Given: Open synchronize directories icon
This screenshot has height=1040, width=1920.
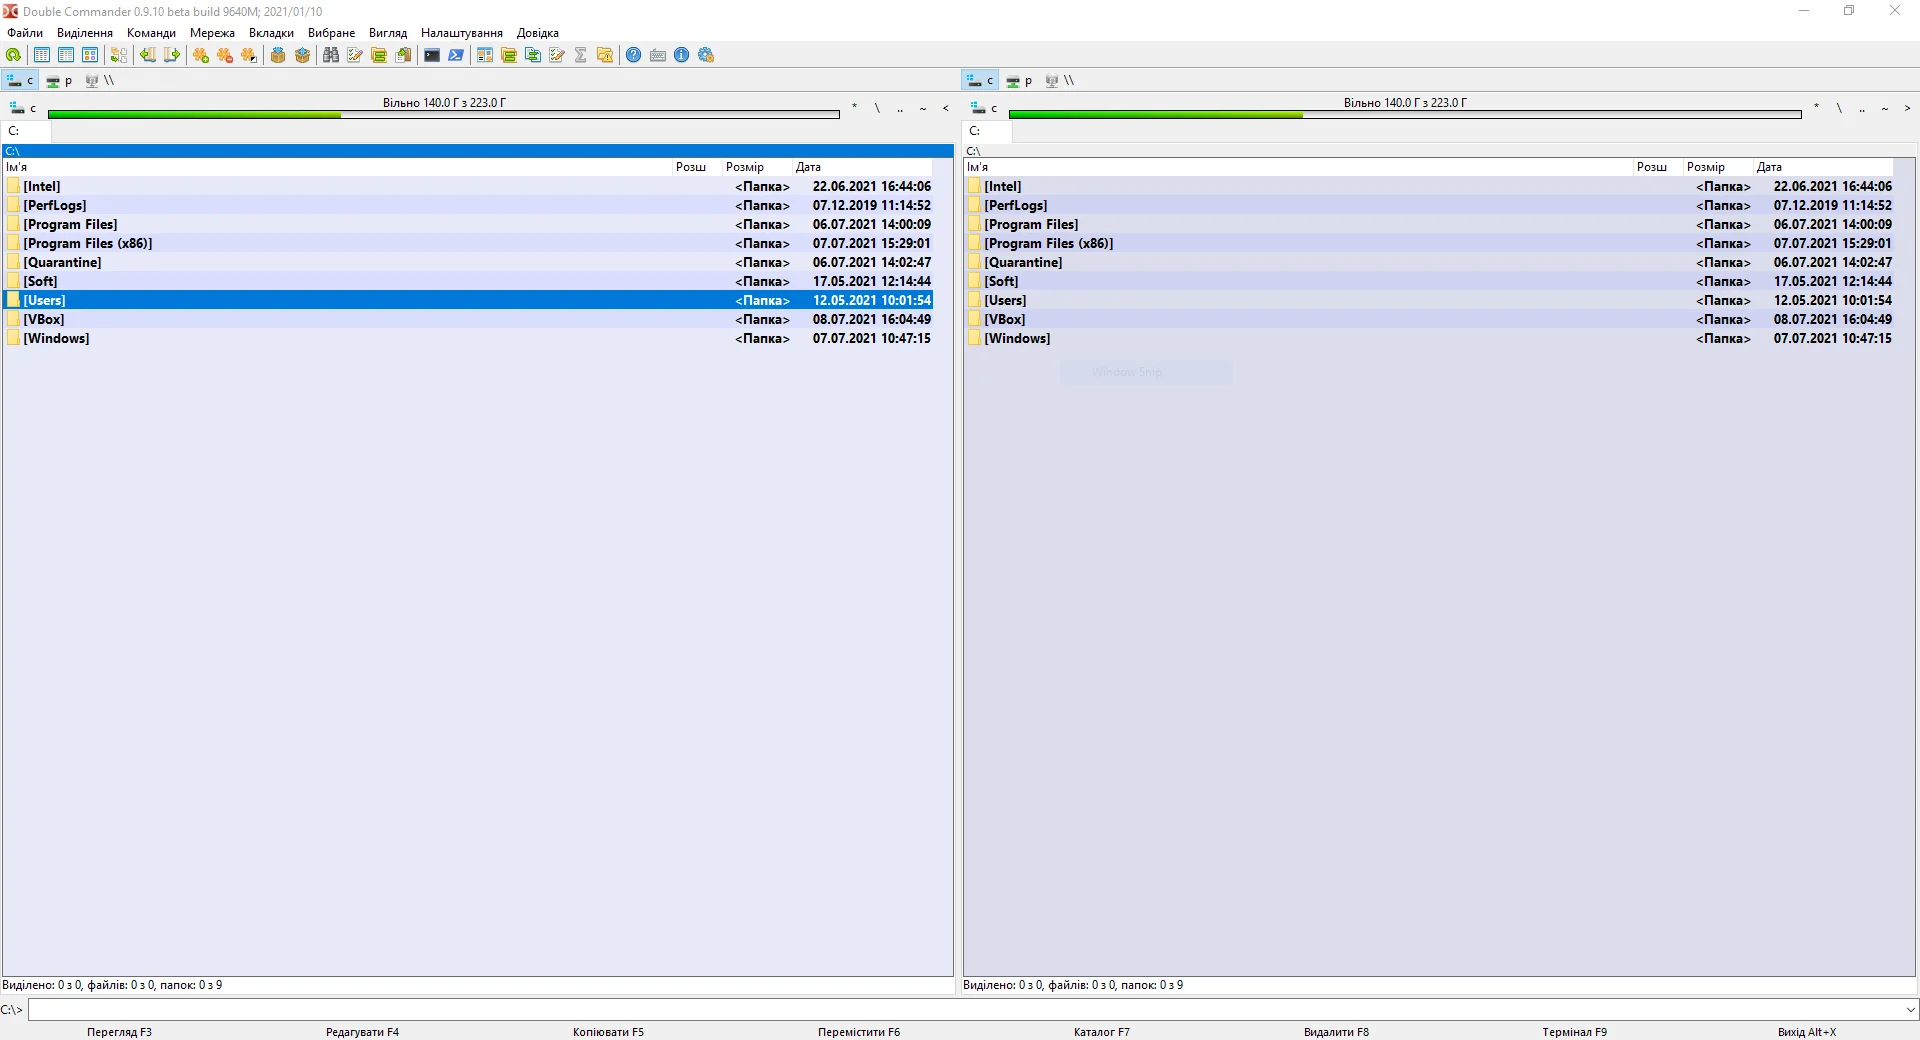Looking at the screenshot, I should point(379,55).
